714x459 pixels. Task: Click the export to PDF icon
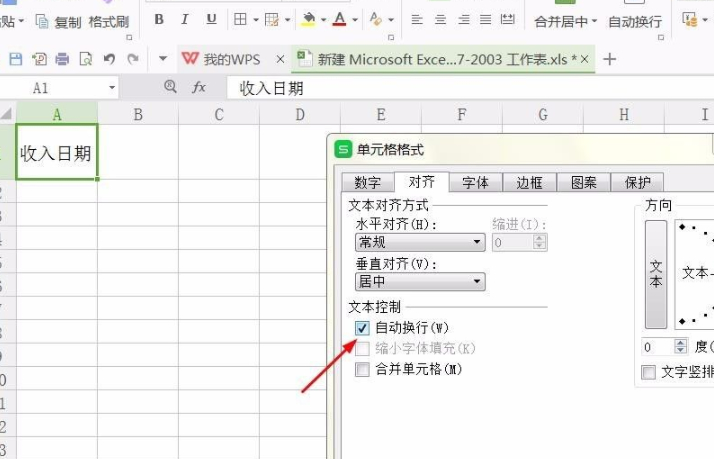click(39, 59)
